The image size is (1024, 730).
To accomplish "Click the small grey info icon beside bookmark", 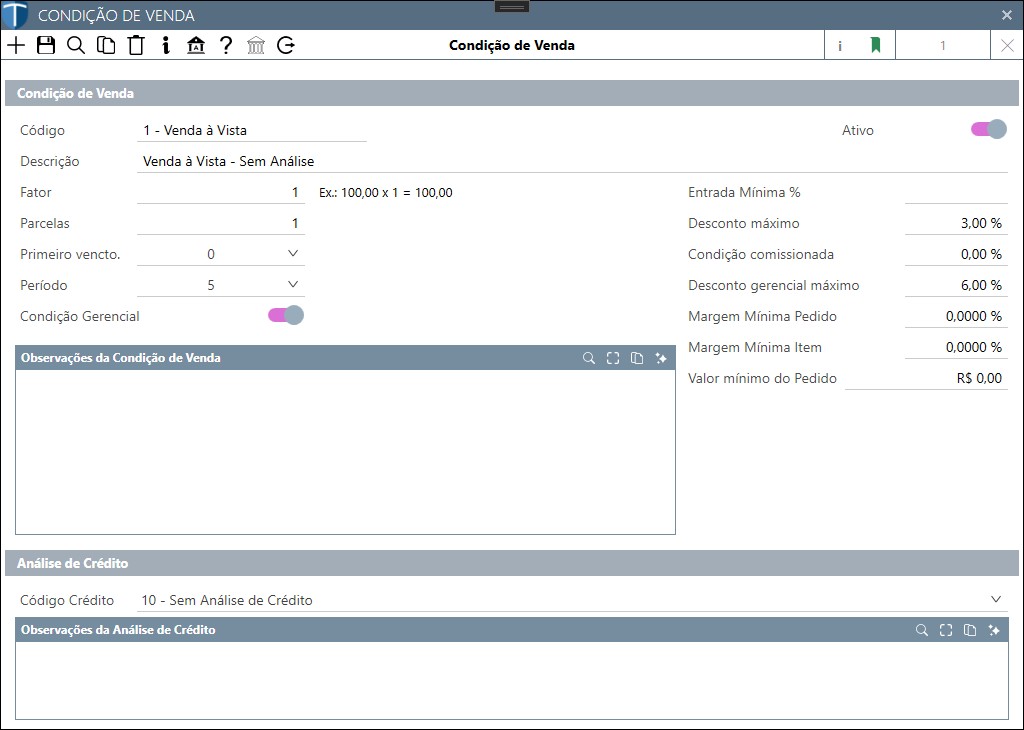I will pos(840,46).
